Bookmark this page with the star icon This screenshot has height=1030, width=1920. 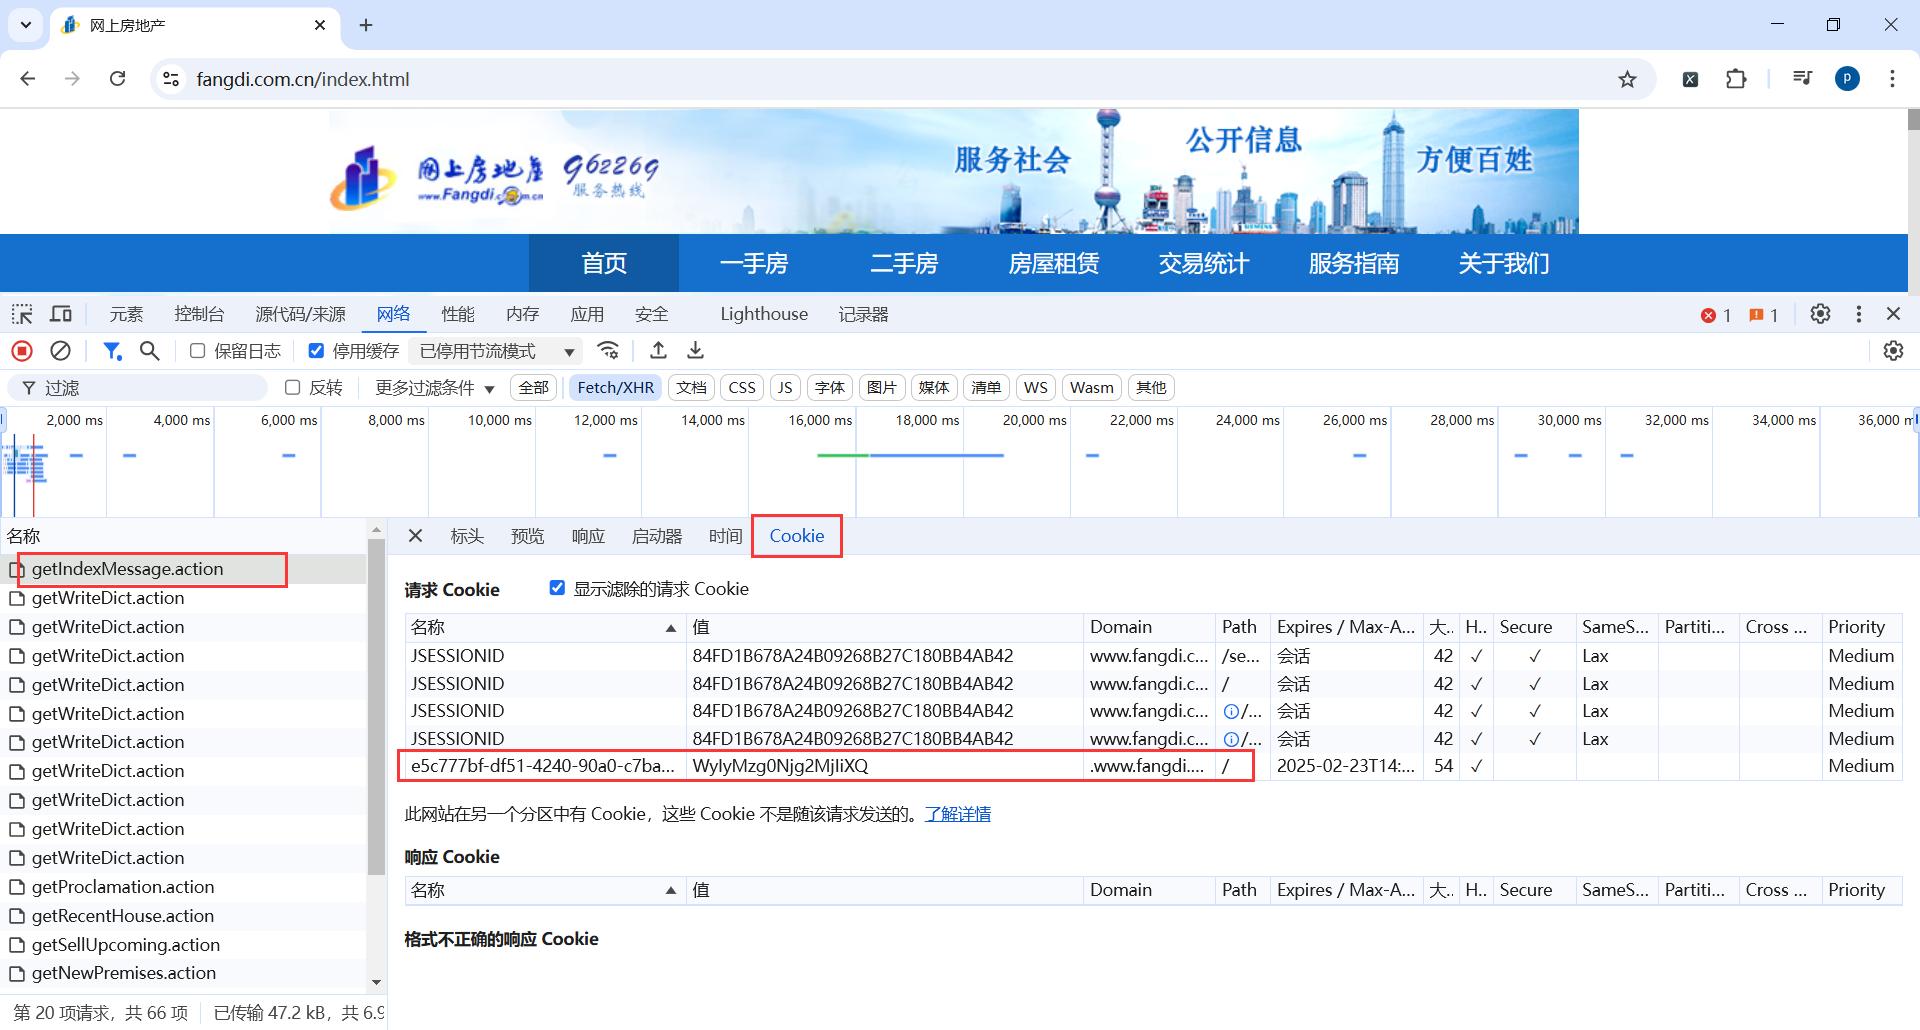coord(1628,79)
